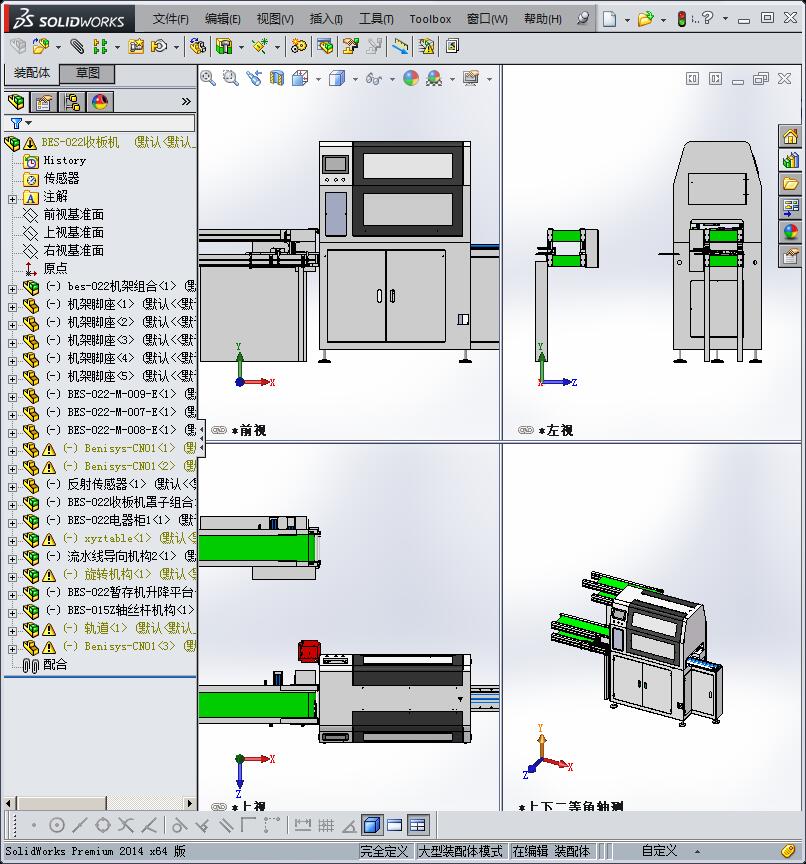This screenshot has height=864, width=806.
Task: Open the 视图(V) menu
Action: (275, 19)
